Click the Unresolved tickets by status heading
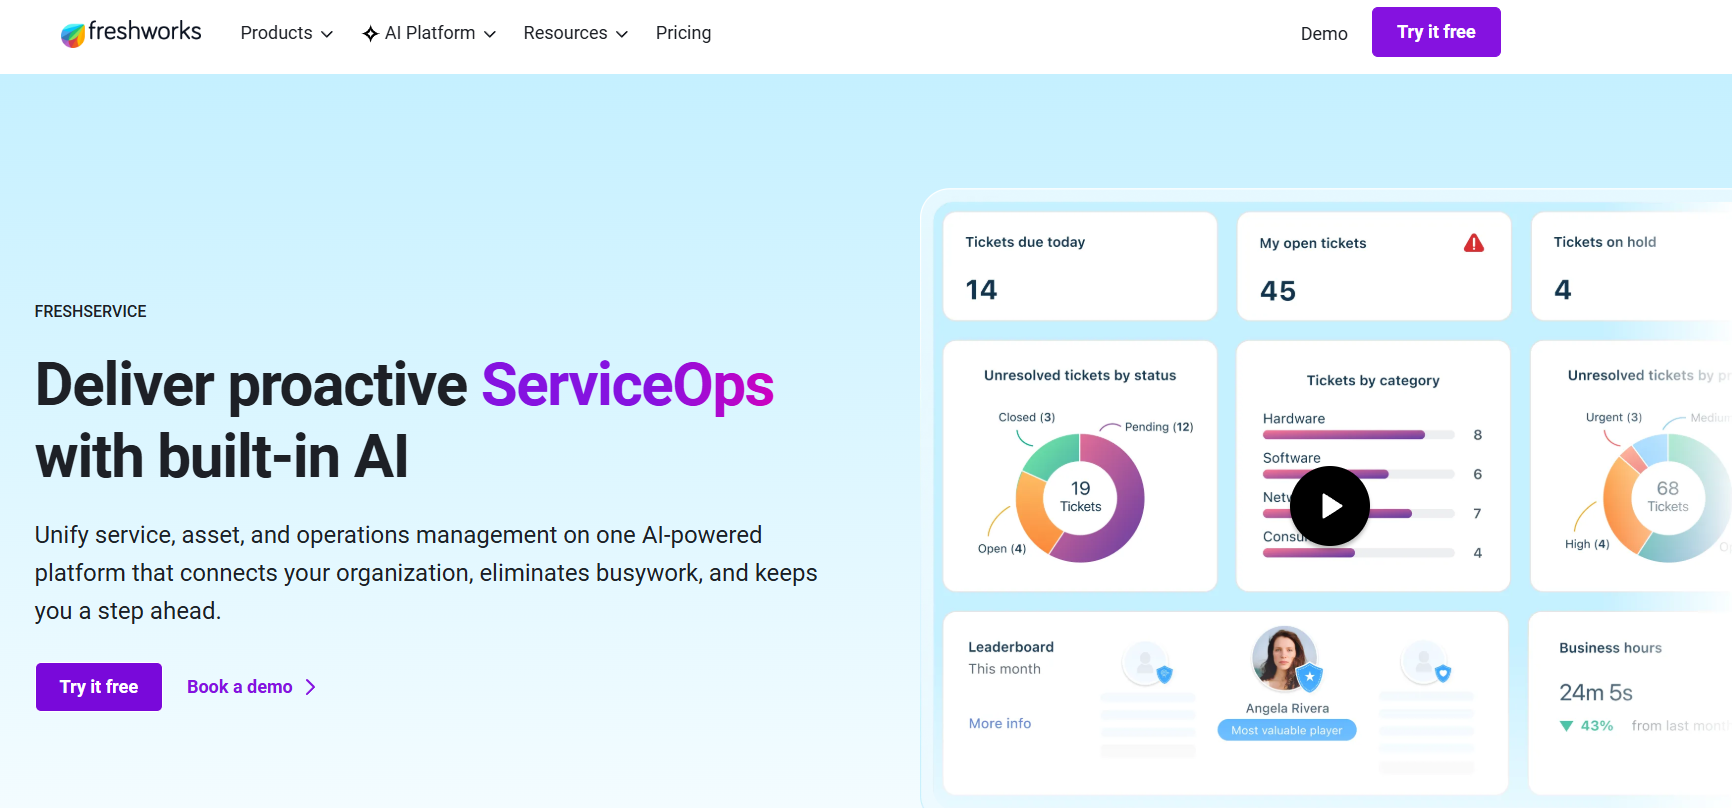1732x808 pixels. coord(1080,376)
